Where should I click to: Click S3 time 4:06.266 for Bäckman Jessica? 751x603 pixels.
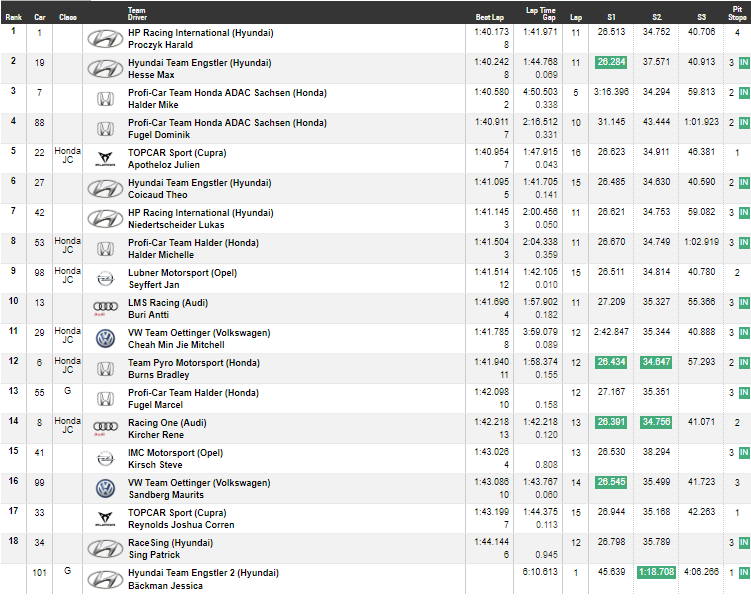click(701, 572)
